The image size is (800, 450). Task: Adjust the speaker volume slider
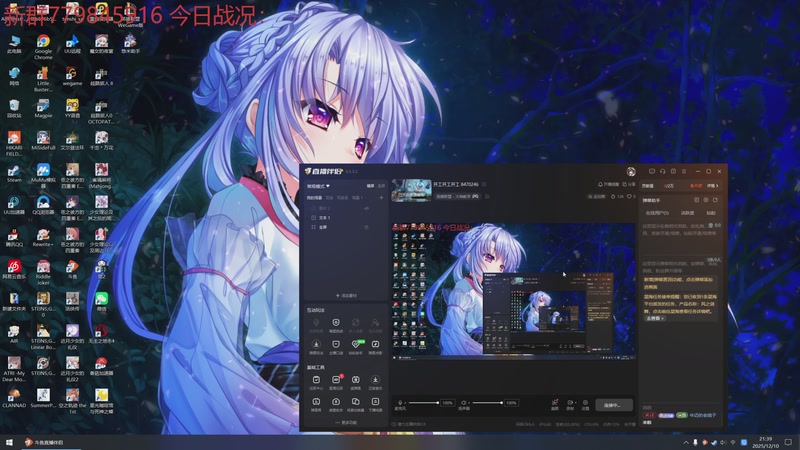(x=487, y=403)
